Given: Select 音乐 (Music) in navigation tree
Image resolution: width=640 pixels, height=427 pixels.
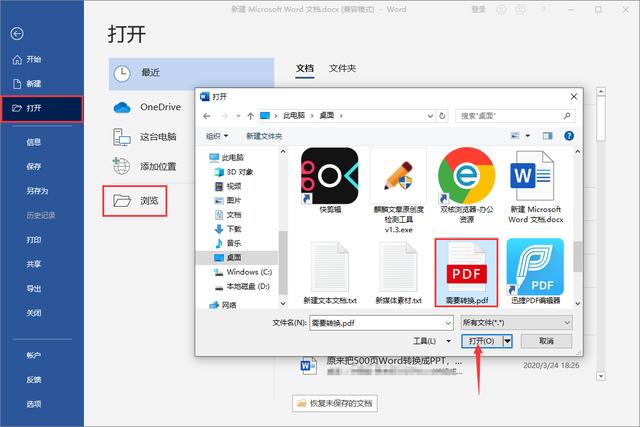Looking at the screenshot, I should 228,243.
